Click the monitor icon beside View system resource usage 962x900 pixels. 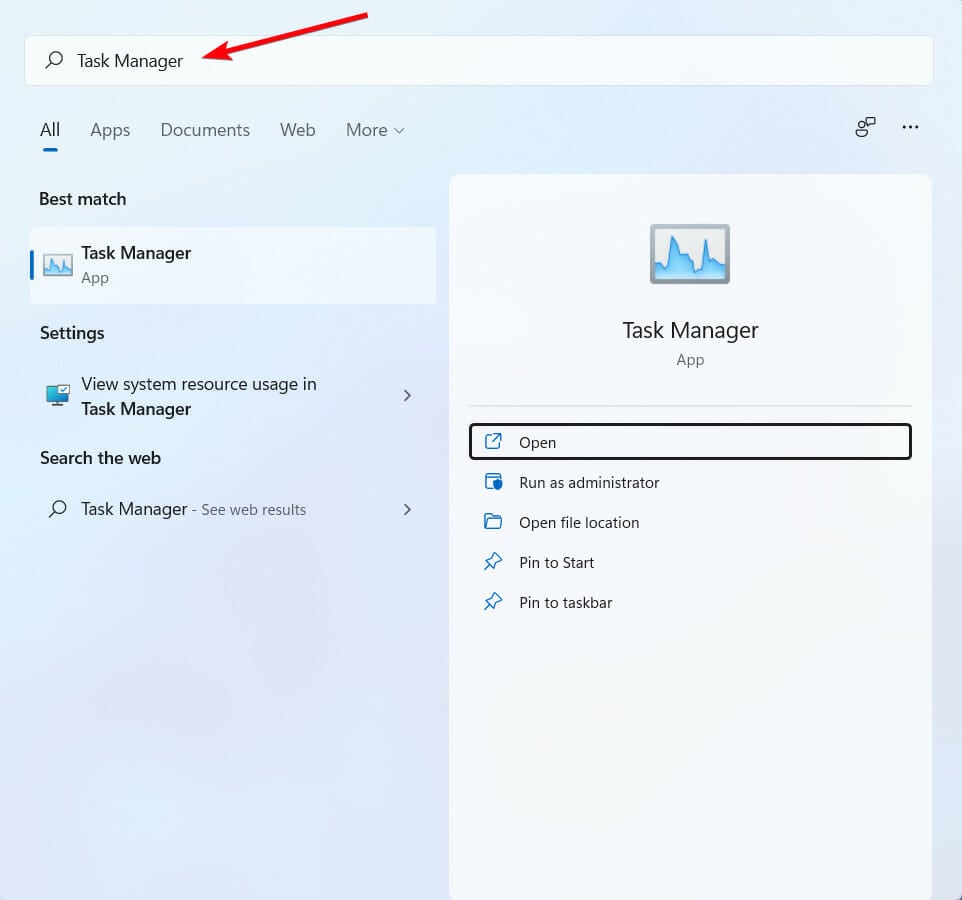[58, 394]
